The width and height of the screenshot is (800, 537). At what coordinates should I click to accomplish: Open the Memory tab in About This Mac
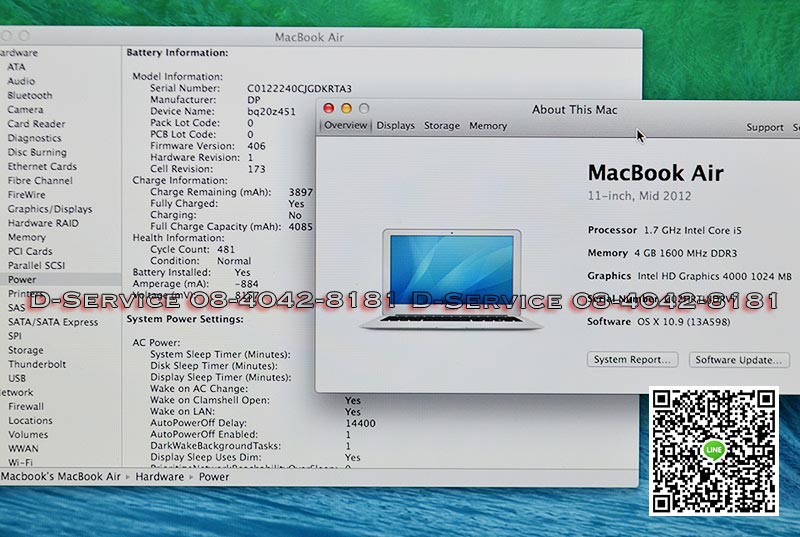pos(488,125)
